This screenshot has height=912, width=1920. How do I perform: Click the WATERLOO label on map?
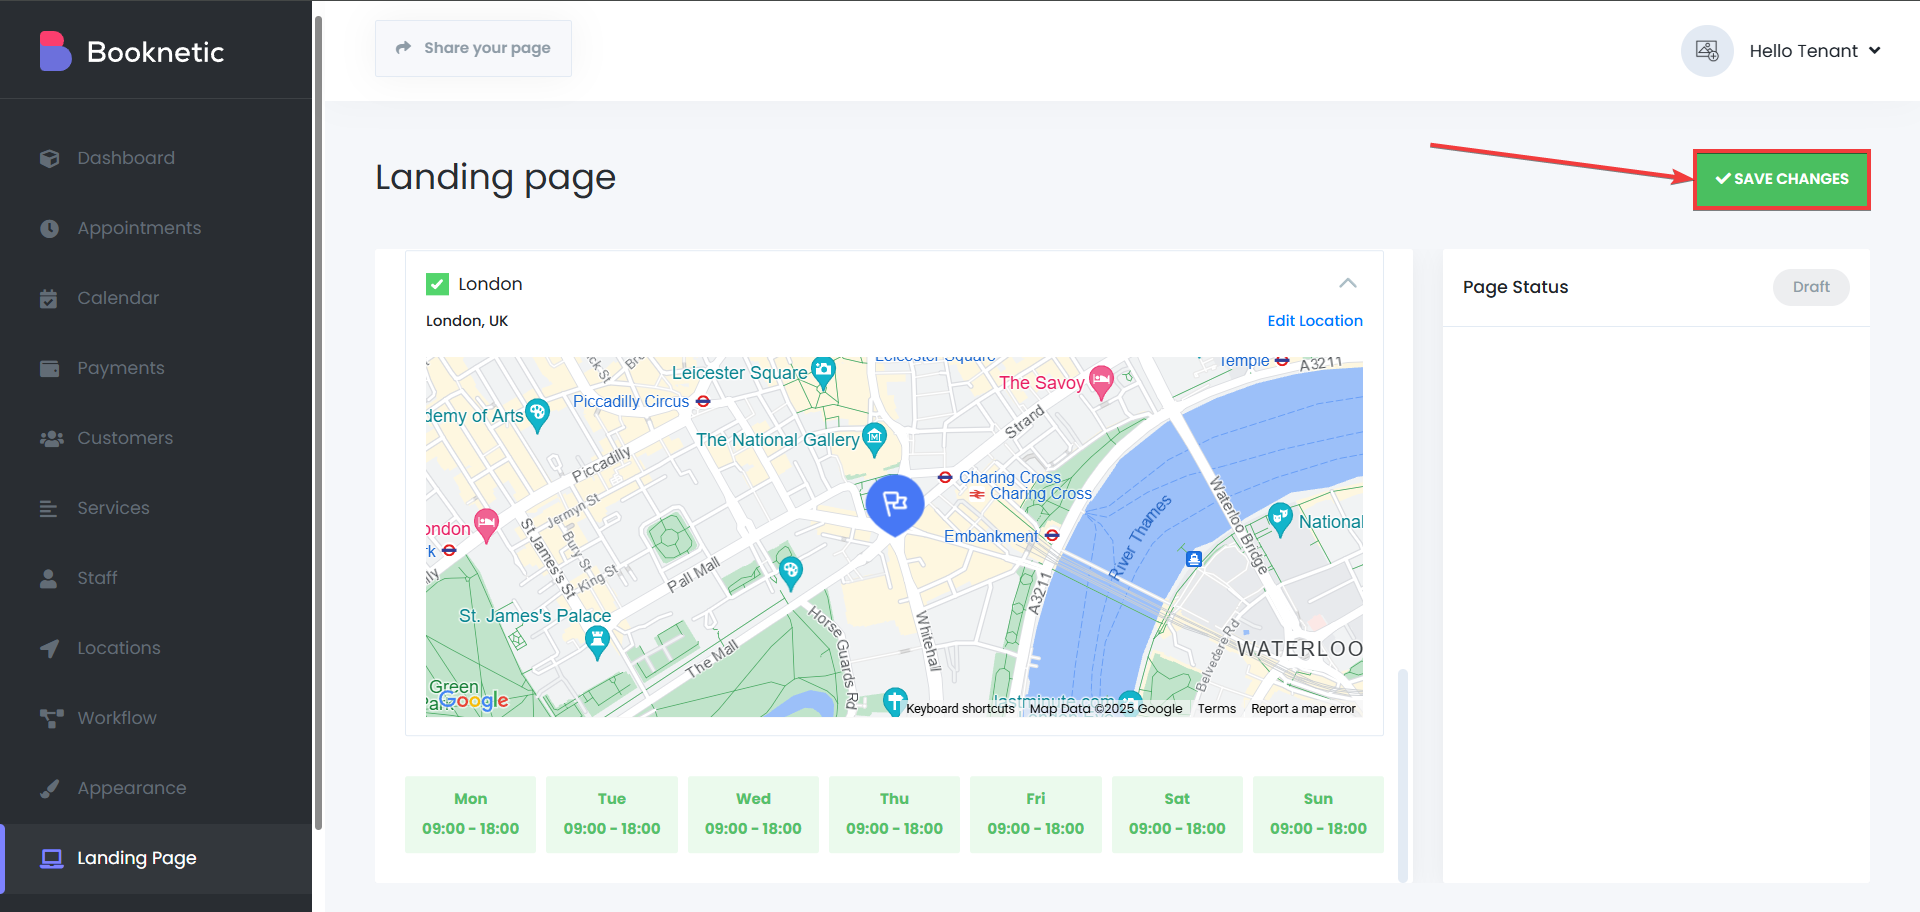[1299, 649]
